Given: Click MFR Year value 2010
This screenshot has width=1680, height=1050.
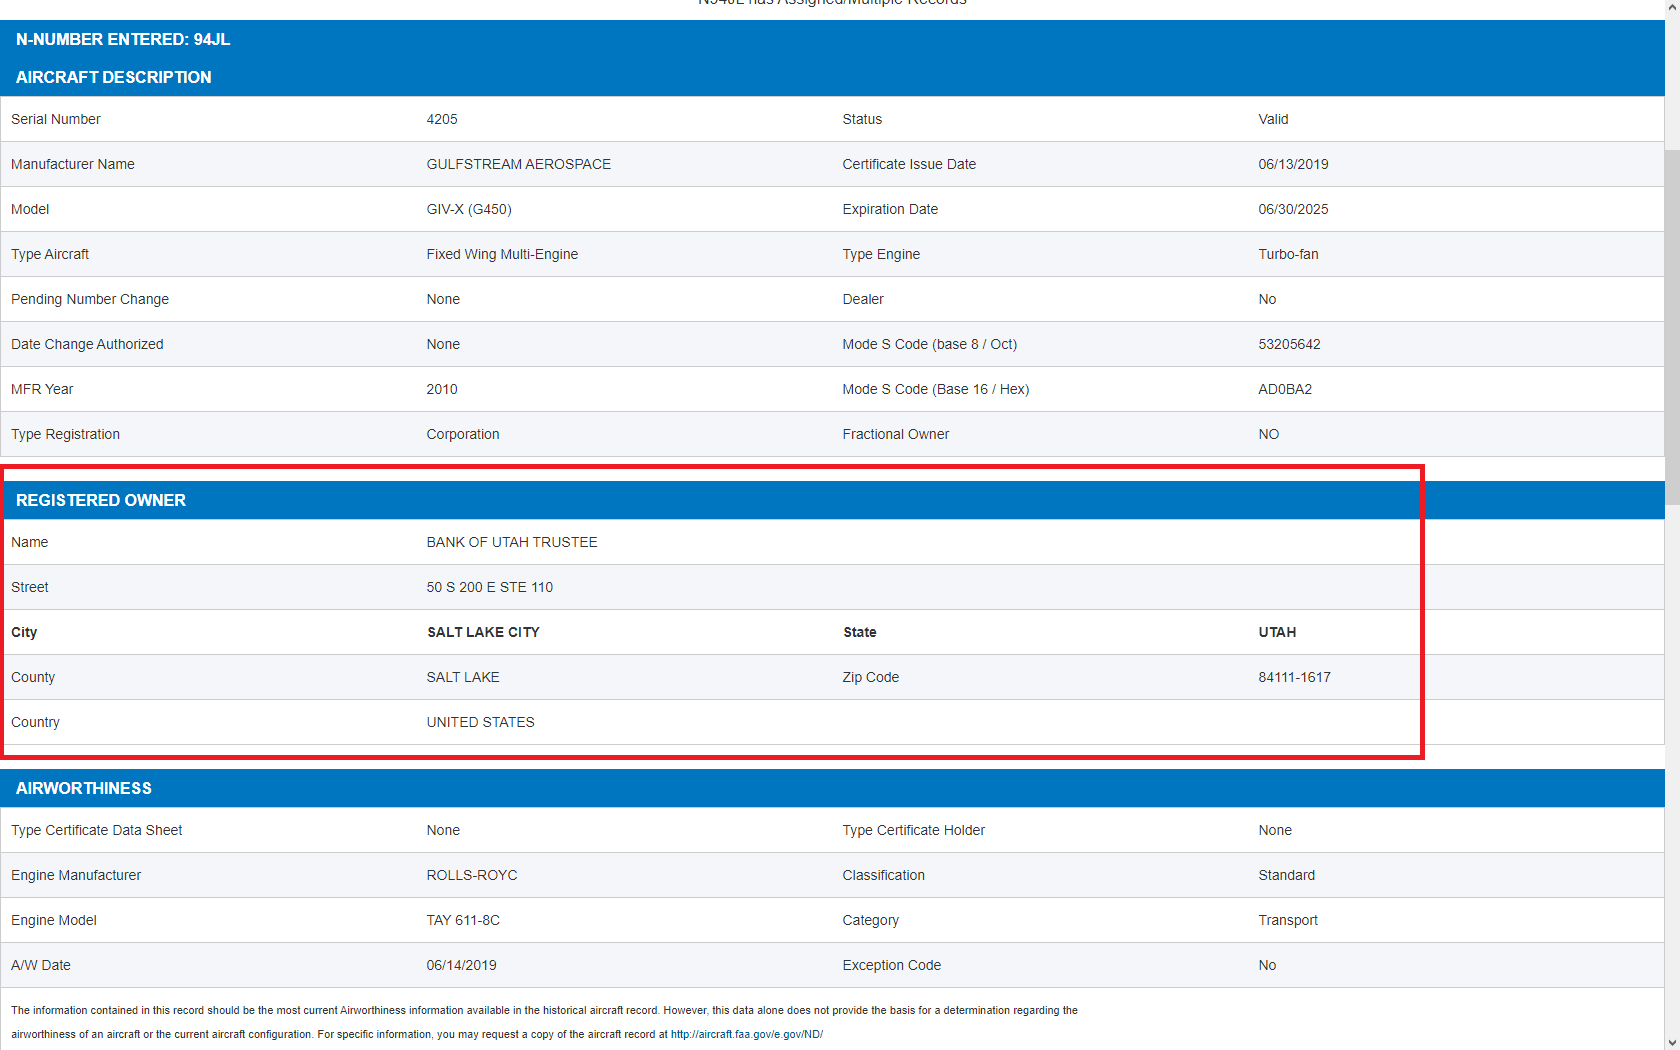Looking at the screenshot, I should pos(442,389).
